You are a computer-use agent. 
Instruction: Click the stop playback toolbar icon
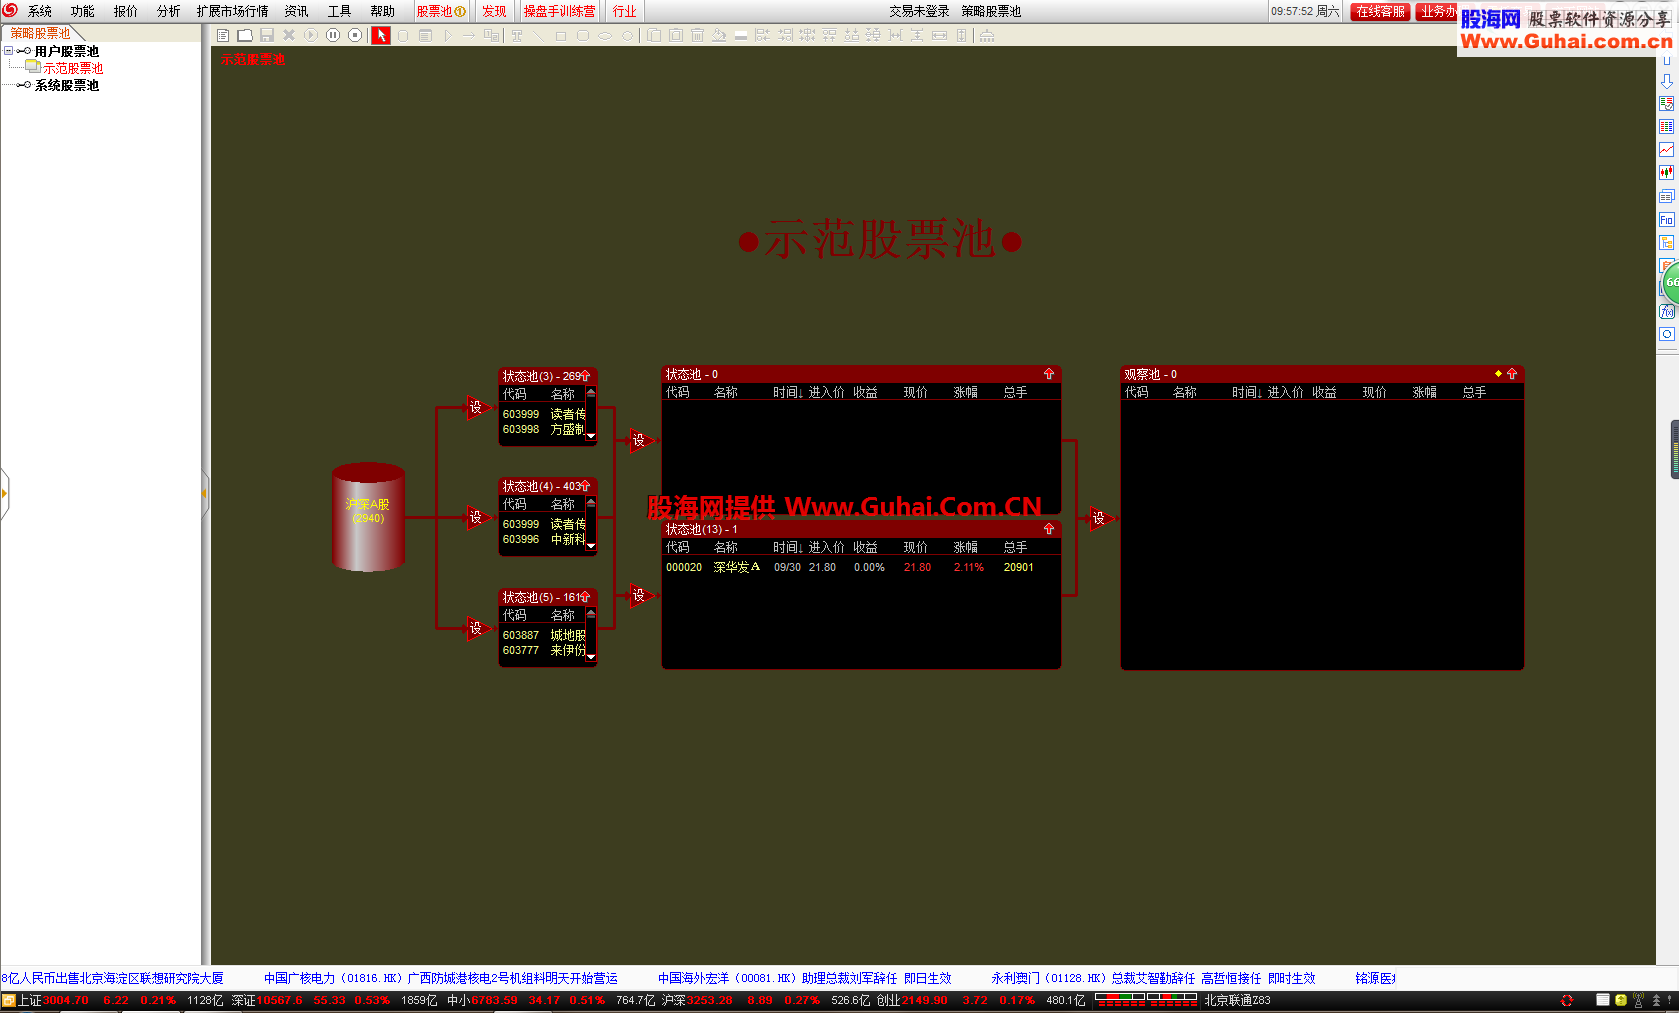pyautogui.click(x=355, y=35)
